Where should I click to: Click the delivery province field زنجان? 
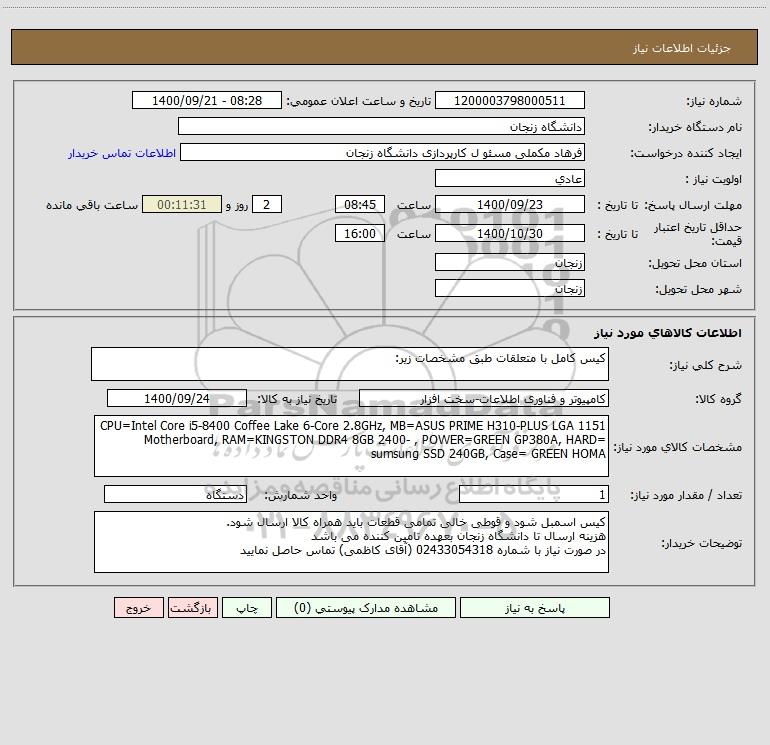click(x=510, y=262)
